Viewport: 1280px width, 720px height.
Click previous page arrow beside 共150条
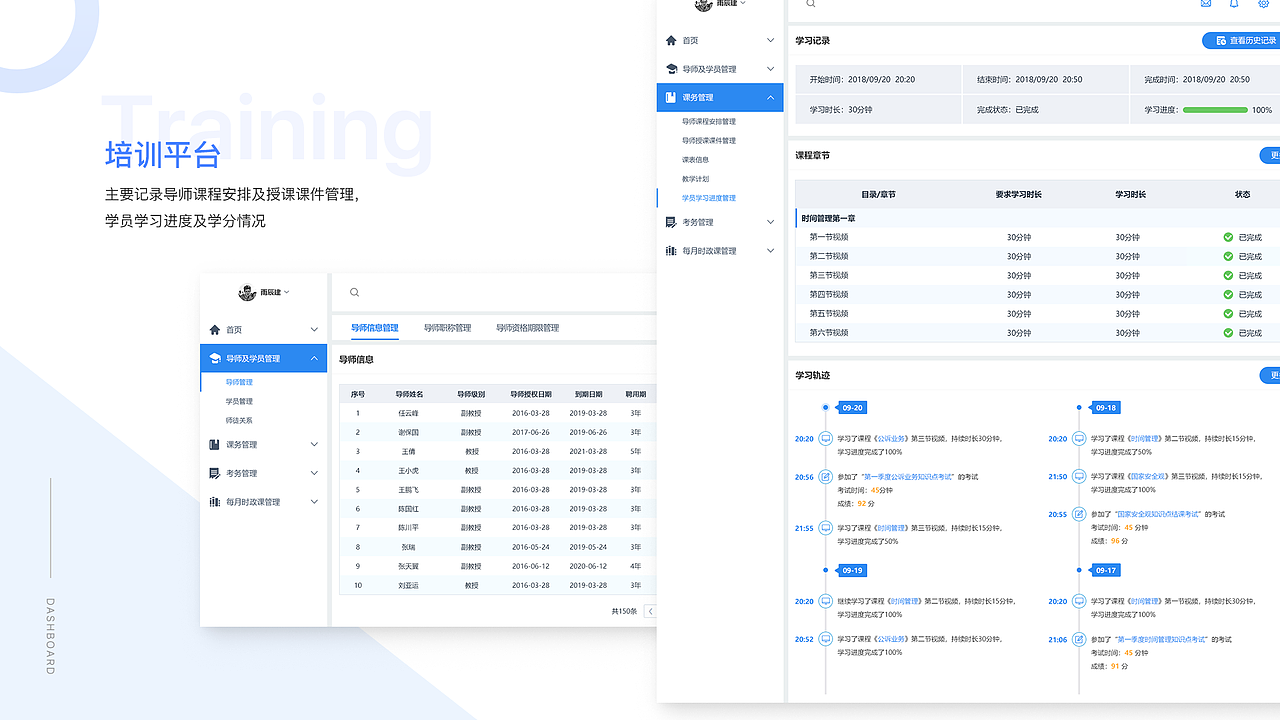click(x=650, y=611)
